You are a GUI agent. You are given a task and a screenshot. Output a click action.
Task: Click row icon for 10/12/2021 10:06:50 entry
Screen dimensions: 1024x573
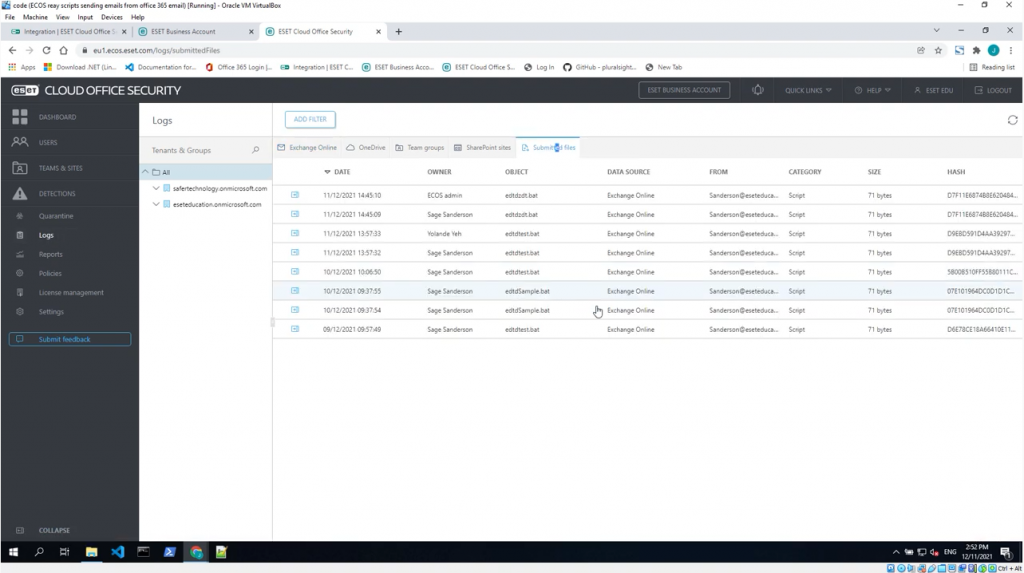295,272
